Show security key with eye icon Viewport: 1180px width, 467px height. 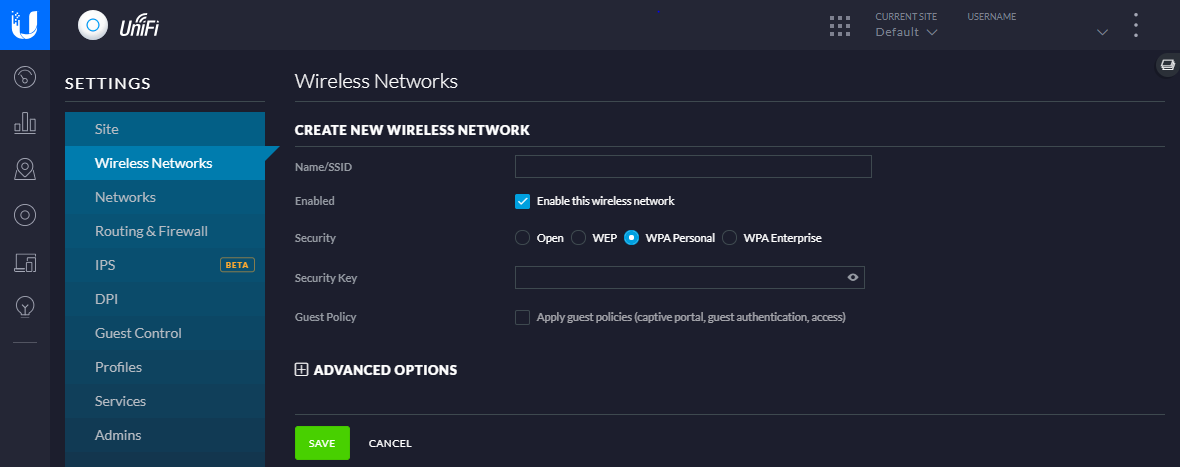[853, 277]
